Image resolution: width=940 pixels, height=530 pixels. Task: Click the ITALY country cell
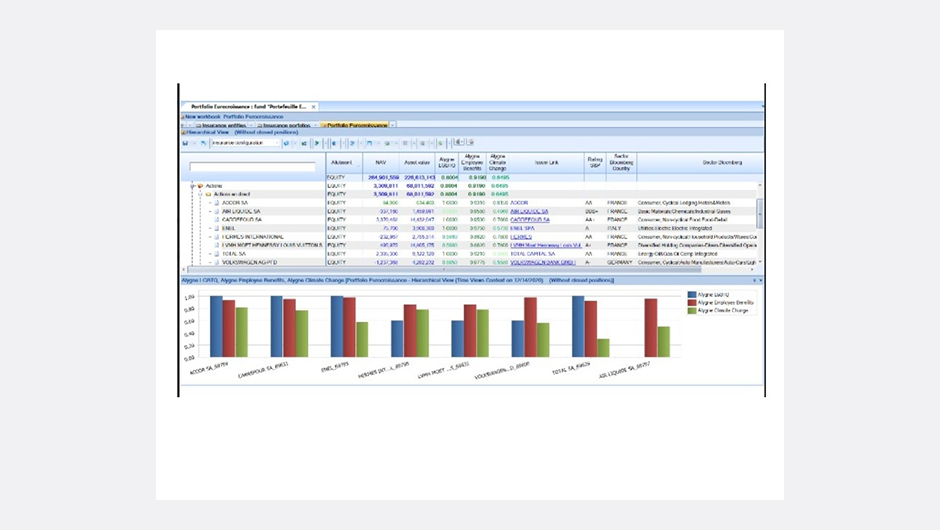[x=614, y=228]
